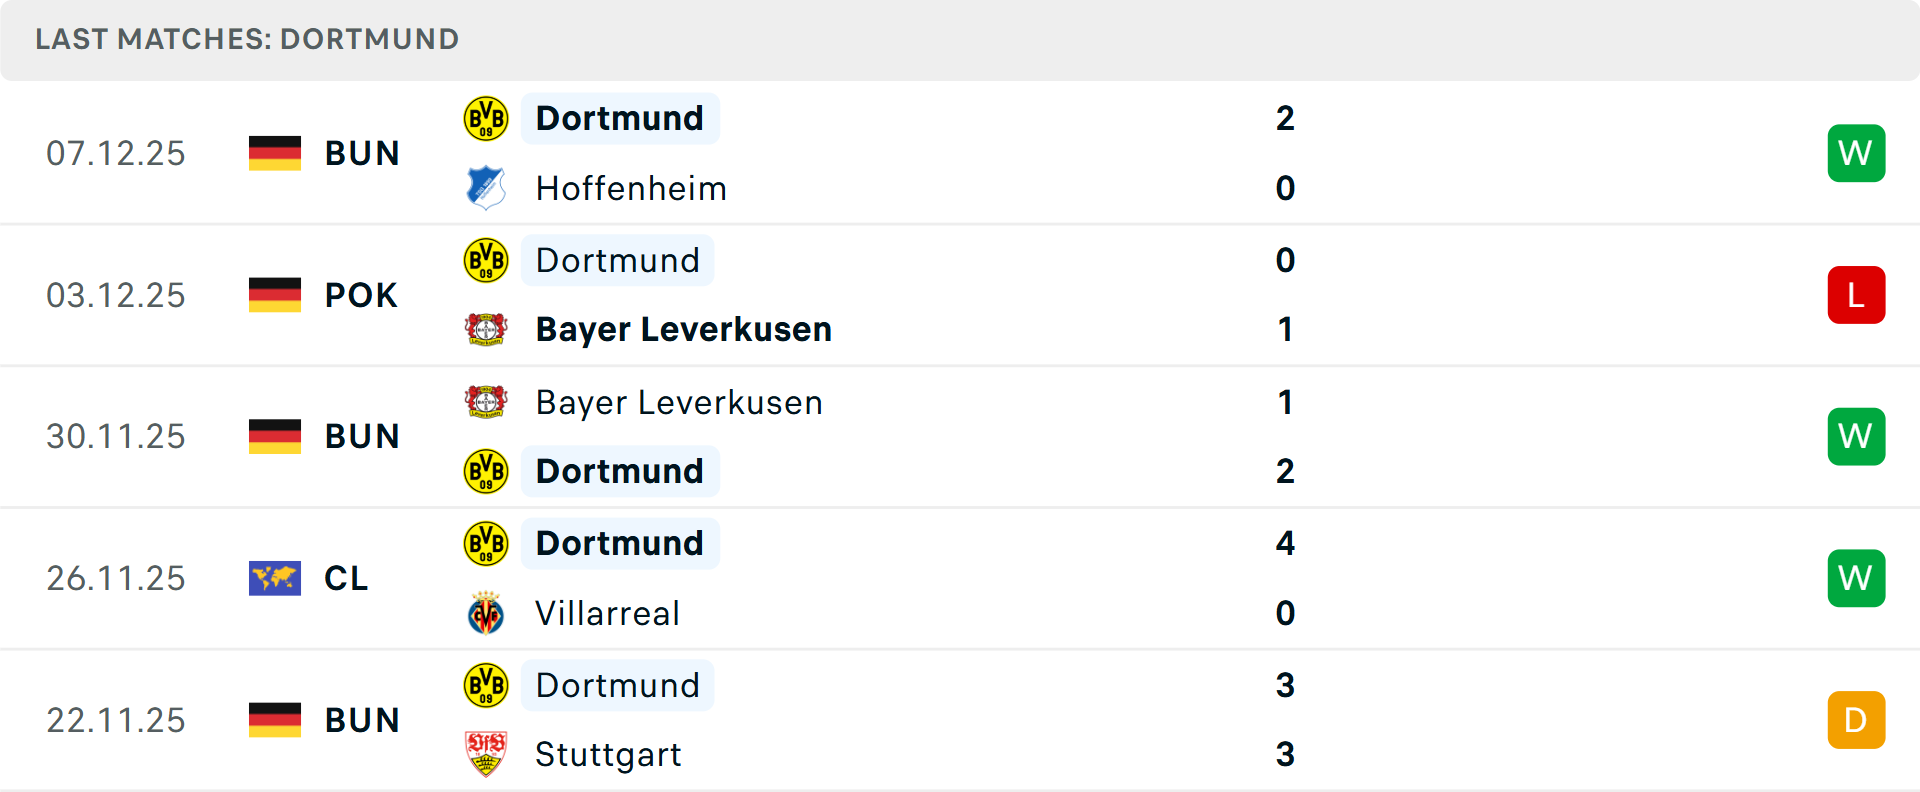Image resolution: width=1920 pixels, height=792 pixels.
Task: Open the Villarreal club logo
Action: click(486, 612)
